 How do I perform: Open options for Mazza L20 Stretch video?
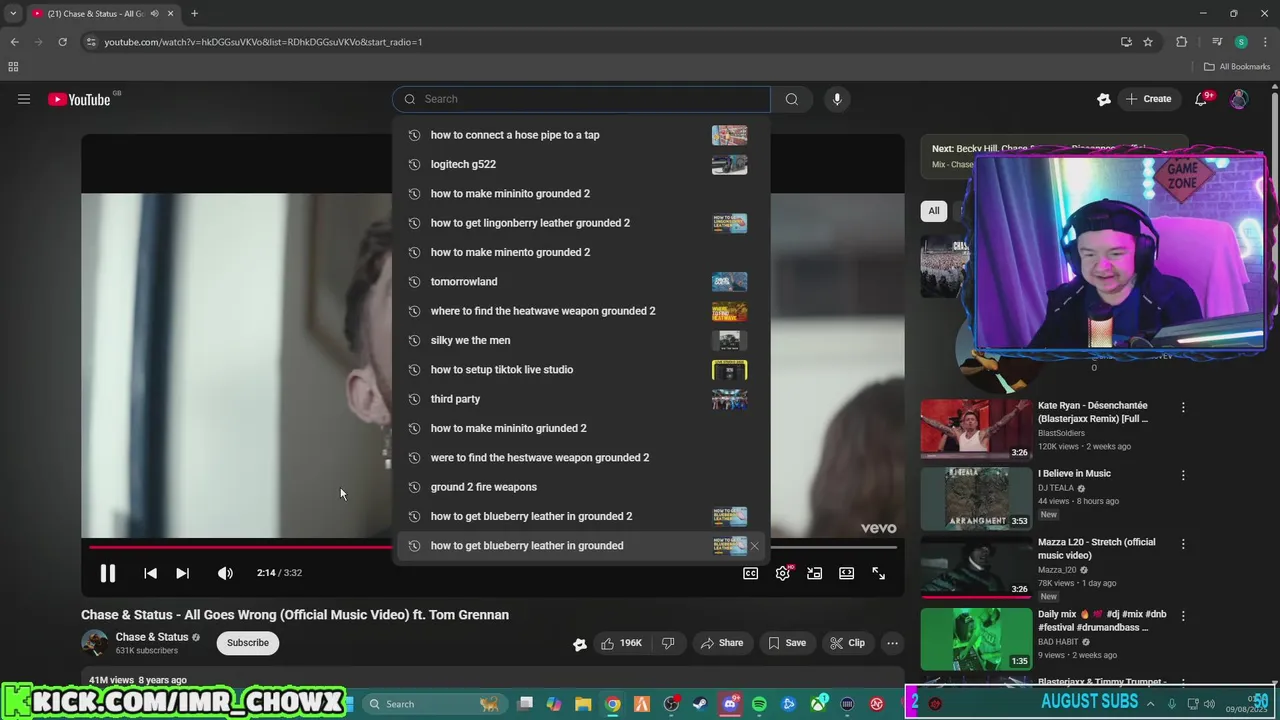coord(1183,544)
